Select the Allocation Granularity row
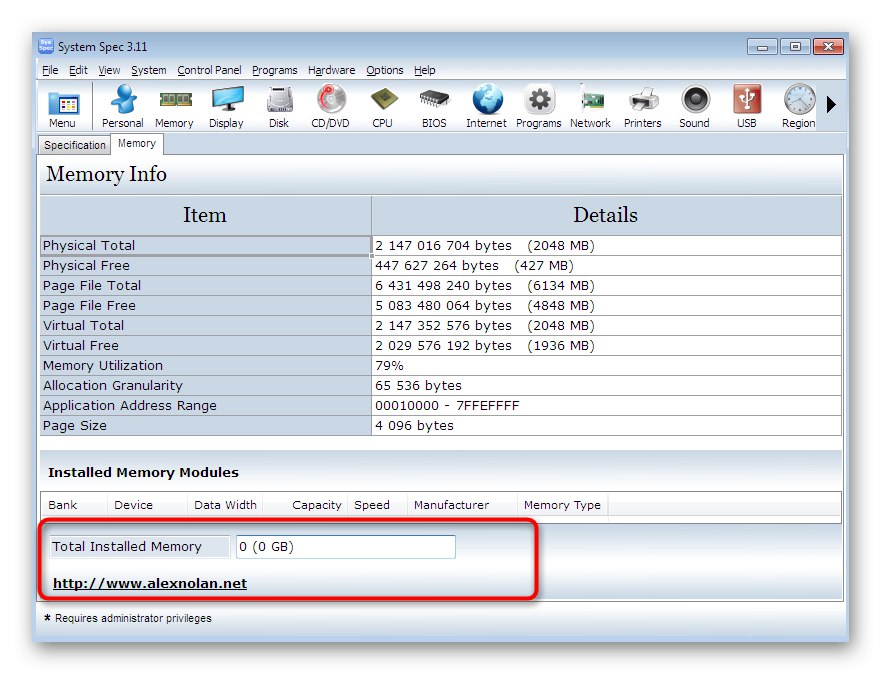This screenshot has height=674, width=881. pyautogui.click(x=440, y=386)
